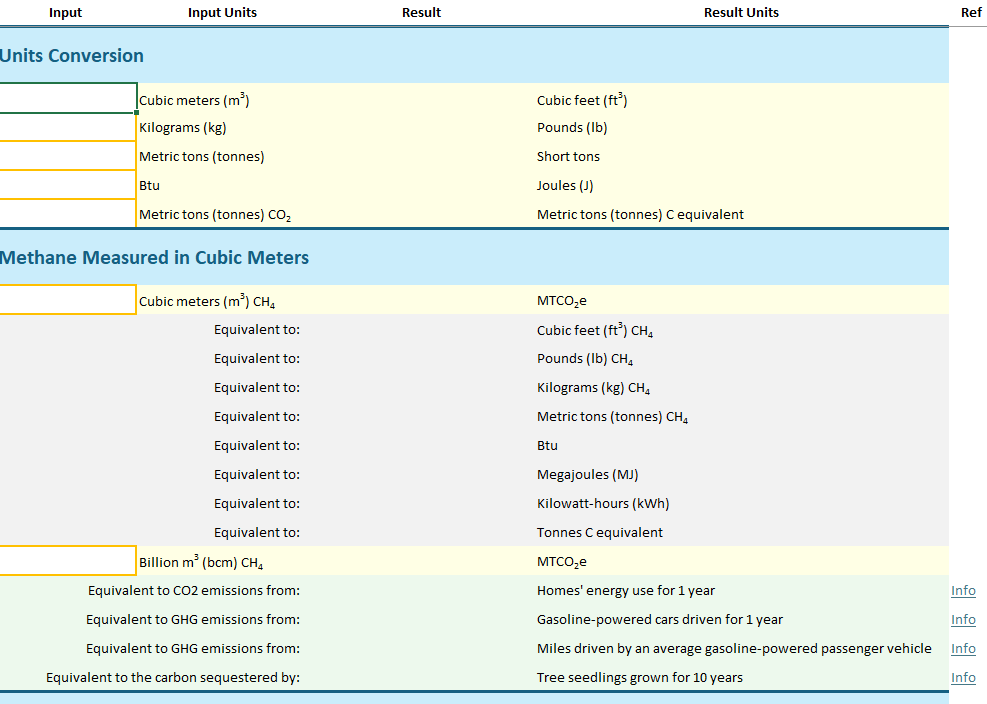Image resolution: width=987 pixels, height=704 pixels.
Task: Select the Tonnes C equivalent cell
Action: click(598, 532)
